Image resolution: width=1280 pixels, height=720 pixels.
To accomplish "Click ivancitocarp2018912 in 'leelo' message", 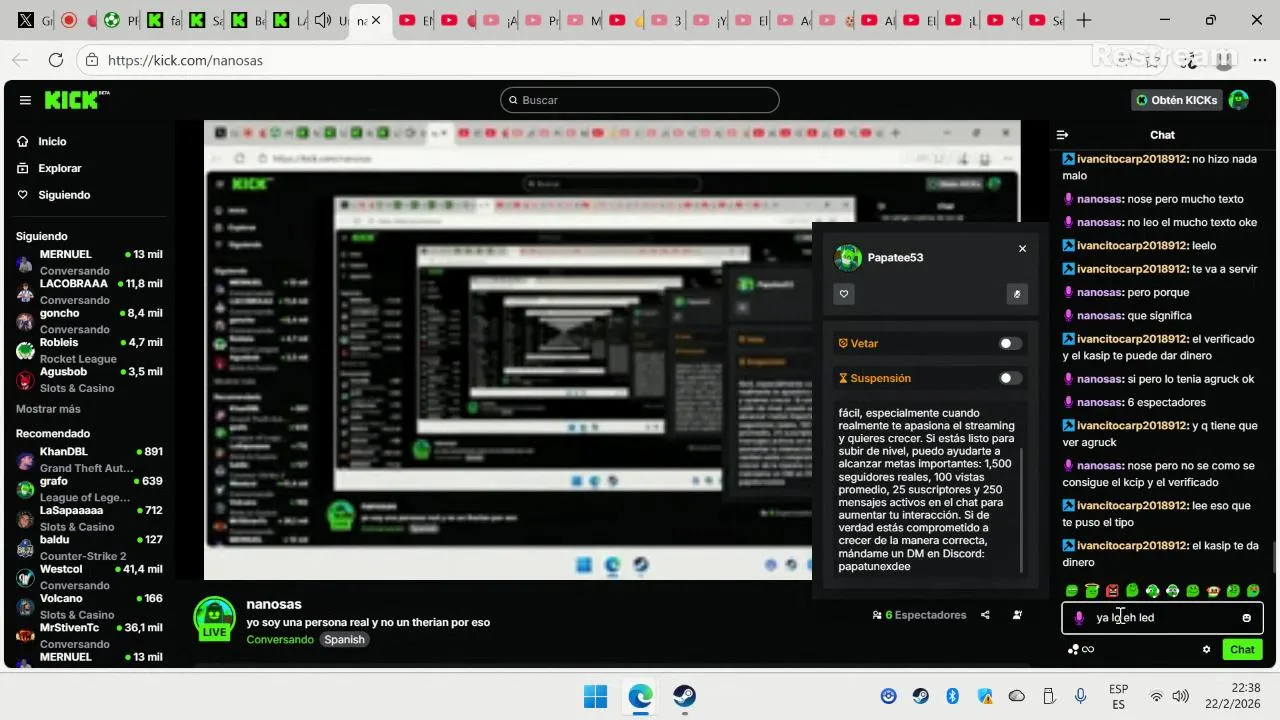I will click(x=1132, y=245).
